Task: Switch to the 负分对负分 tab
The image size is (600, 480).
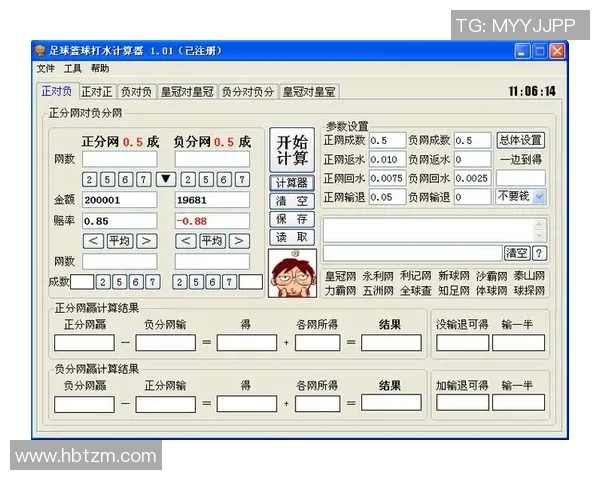Action: coord(248,92)
